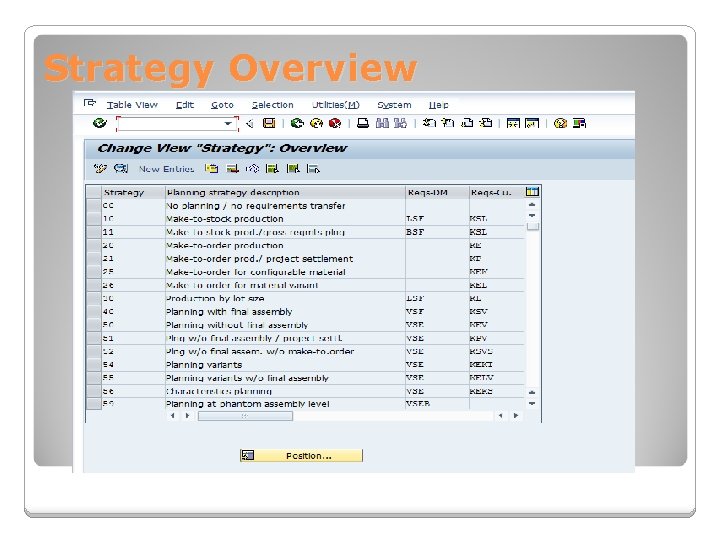Toggle Display/Change pencil icon
Screen dimensions: 720x540
(100, 169)
